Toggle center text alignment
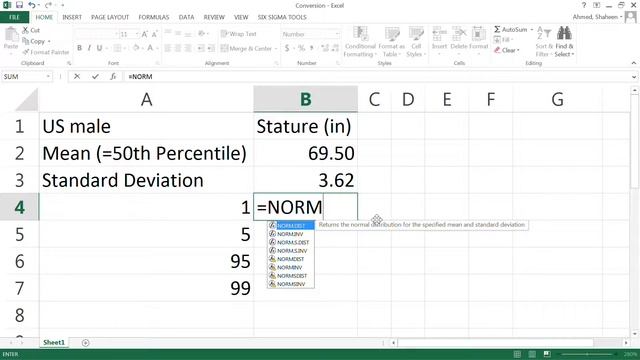This screenshot has height=360, width=640. (x=178, y=48)
